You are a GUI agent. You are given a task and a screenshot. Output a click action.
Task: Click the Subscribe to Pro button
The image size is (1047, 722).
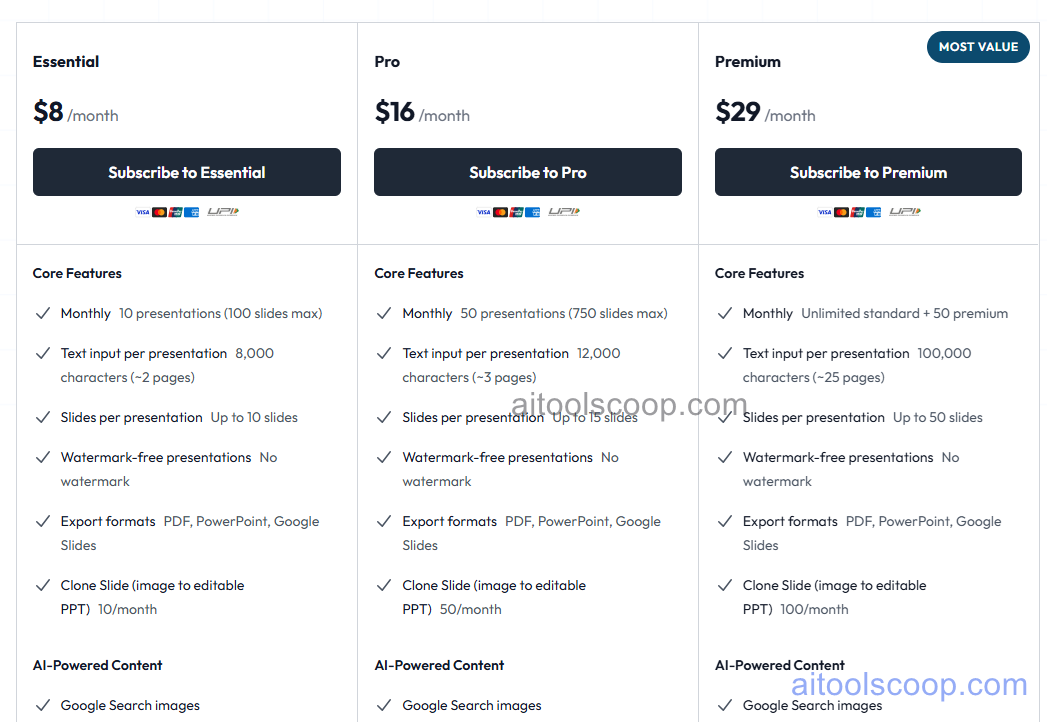click(527, 171)
